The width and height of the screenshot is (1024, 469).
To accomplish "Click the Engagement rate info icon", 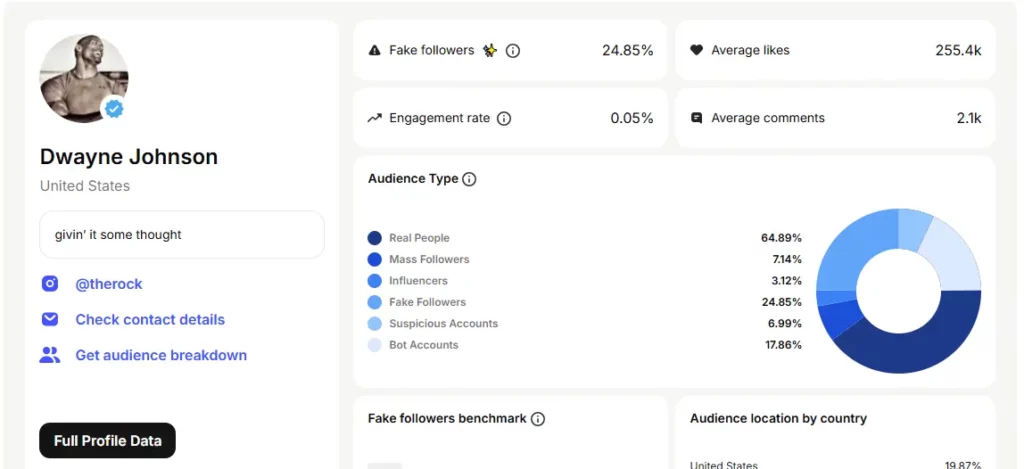I will click(x=504, y=118).
